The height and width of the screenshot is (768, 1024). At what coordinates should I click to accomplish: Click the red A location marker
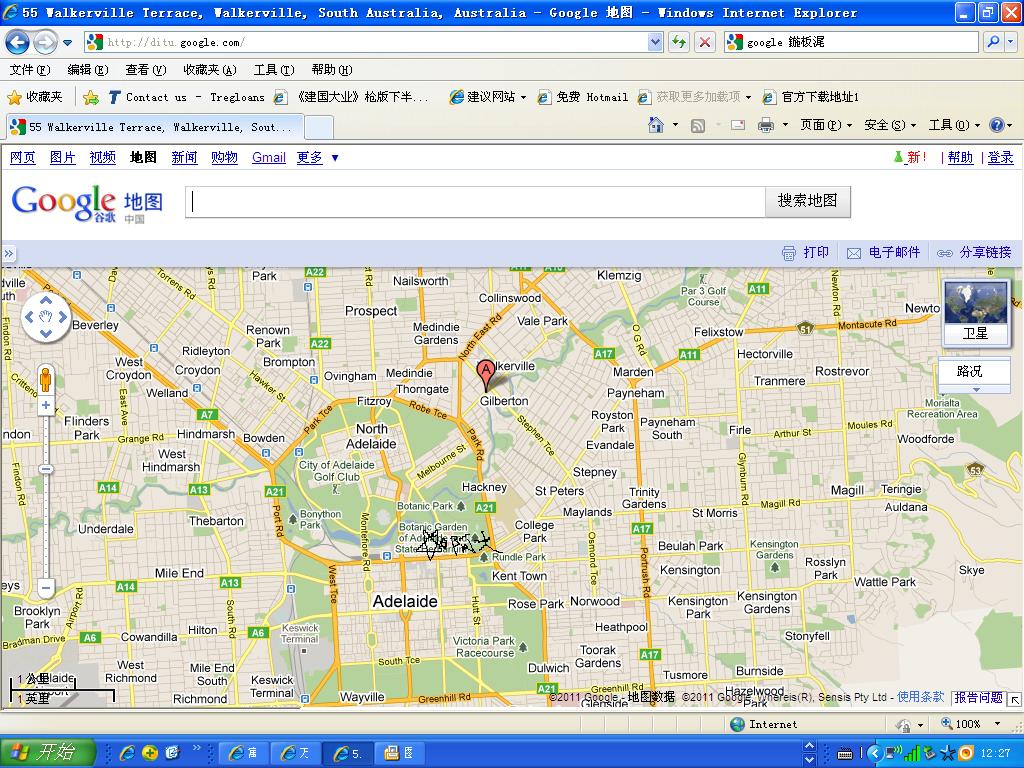coord(486,374)
